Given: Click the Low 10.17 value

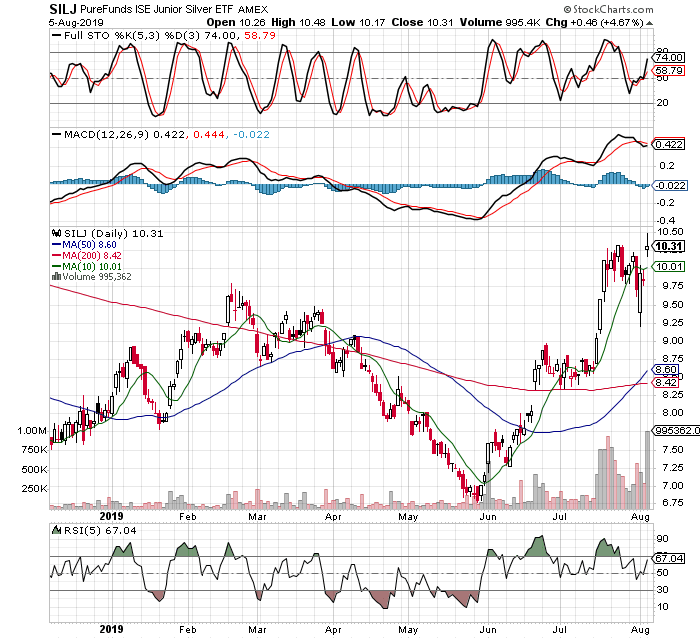Looking at the screenshot, I should [x=358, y=22].
